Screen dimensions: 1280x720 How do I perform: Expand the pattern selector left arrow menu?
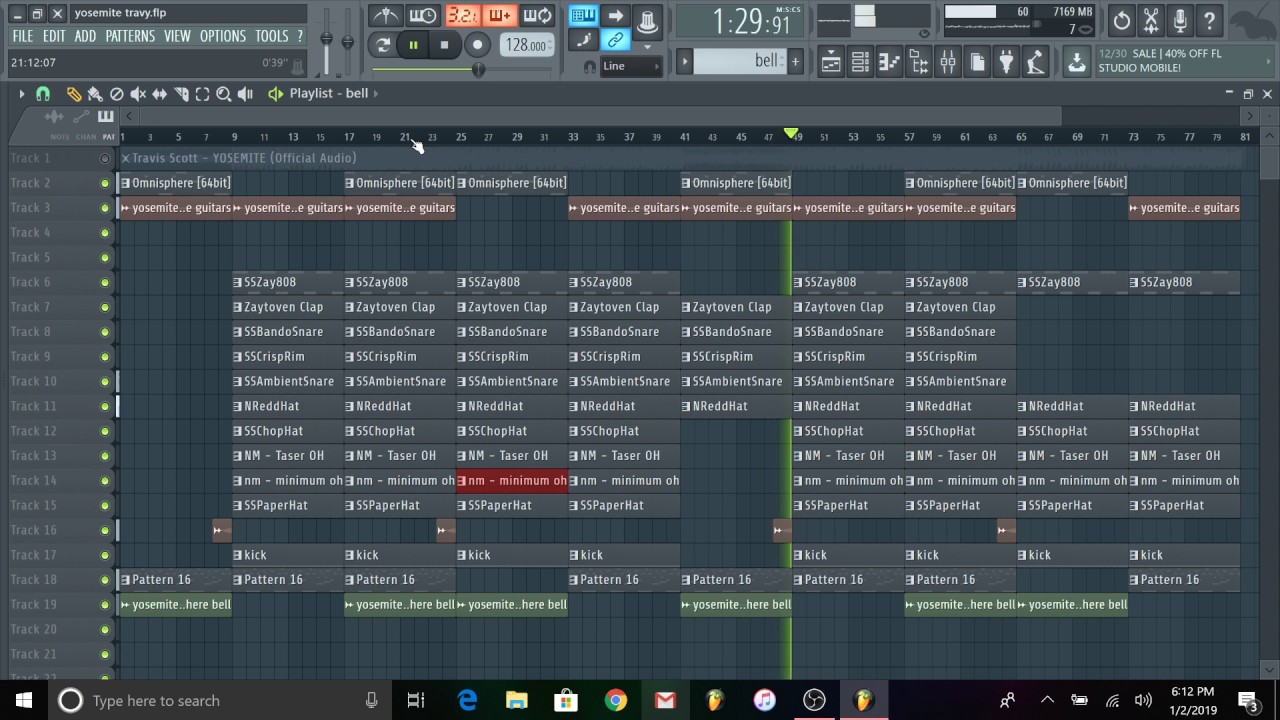click(x=685, y=62)
